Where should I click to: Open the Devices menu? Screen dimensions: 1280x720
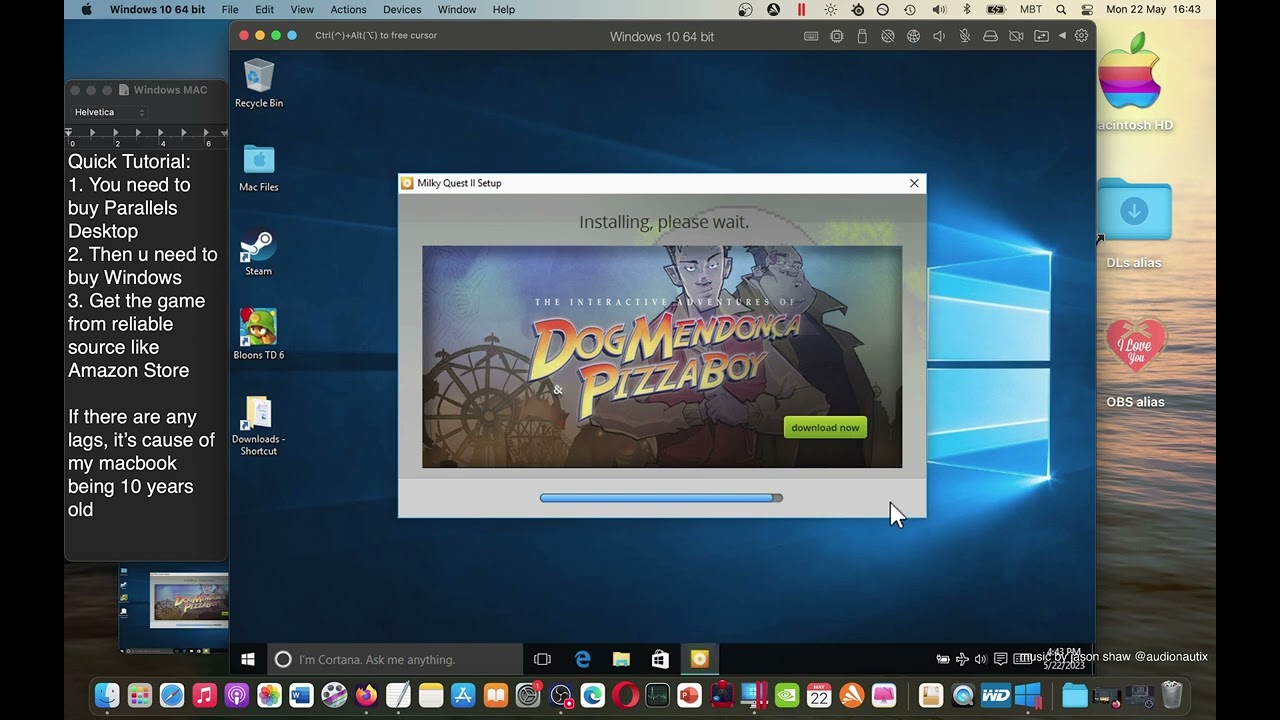click(x=402, y=9)
